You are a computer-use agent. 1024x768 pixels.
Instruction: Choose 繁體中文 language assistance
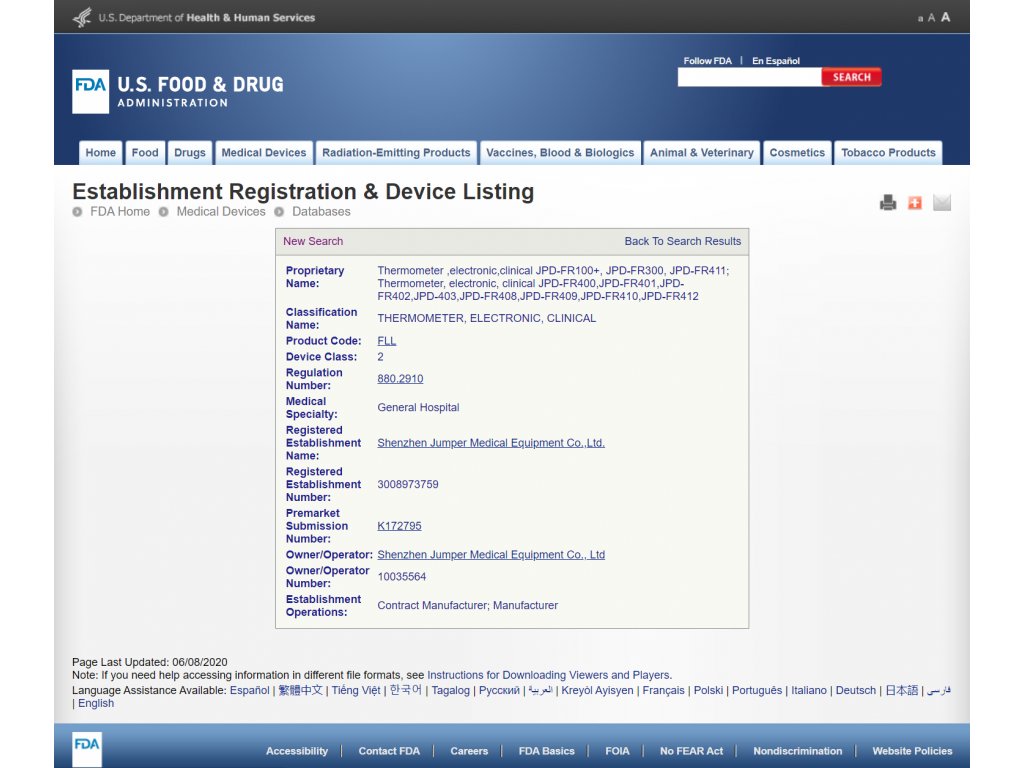click(300, 690)
